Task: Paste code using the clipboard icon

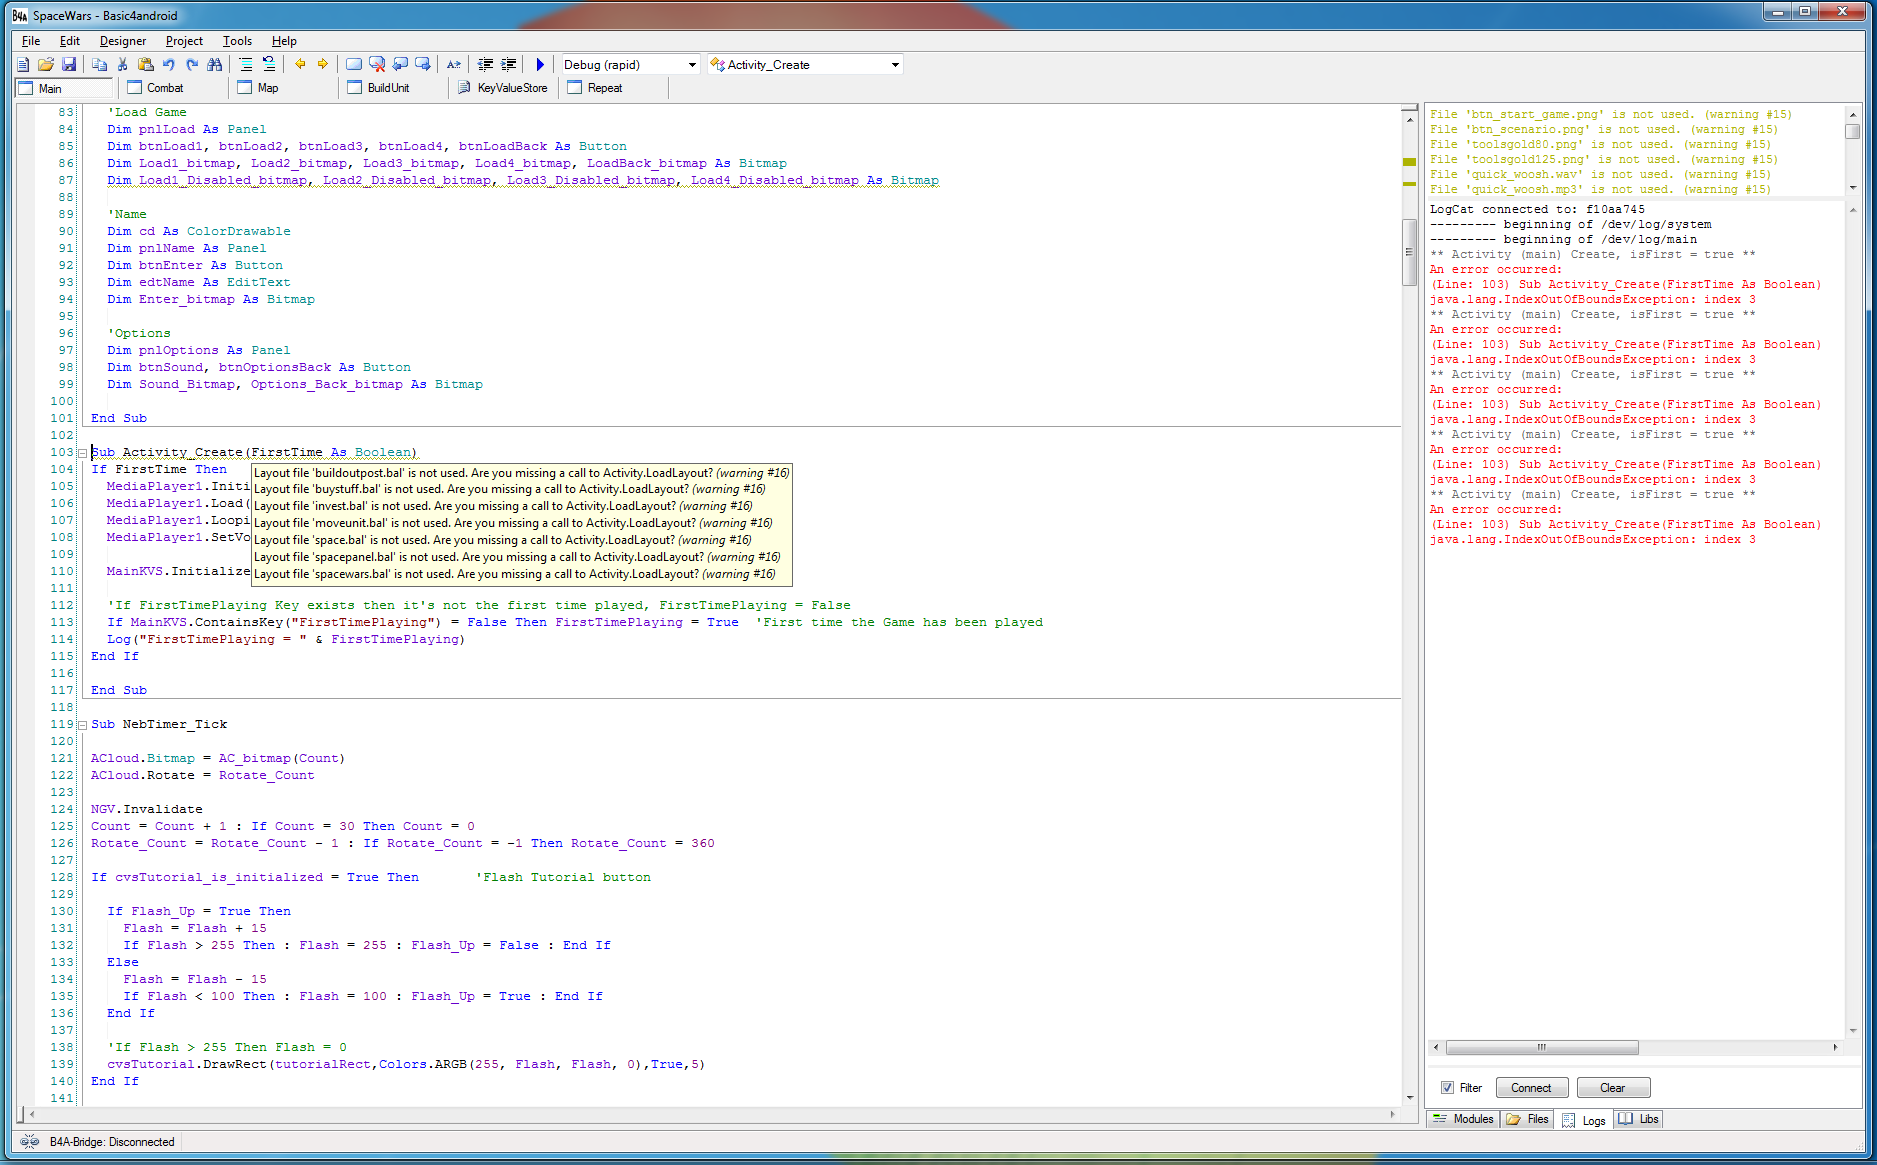Action: click(145, 64)
